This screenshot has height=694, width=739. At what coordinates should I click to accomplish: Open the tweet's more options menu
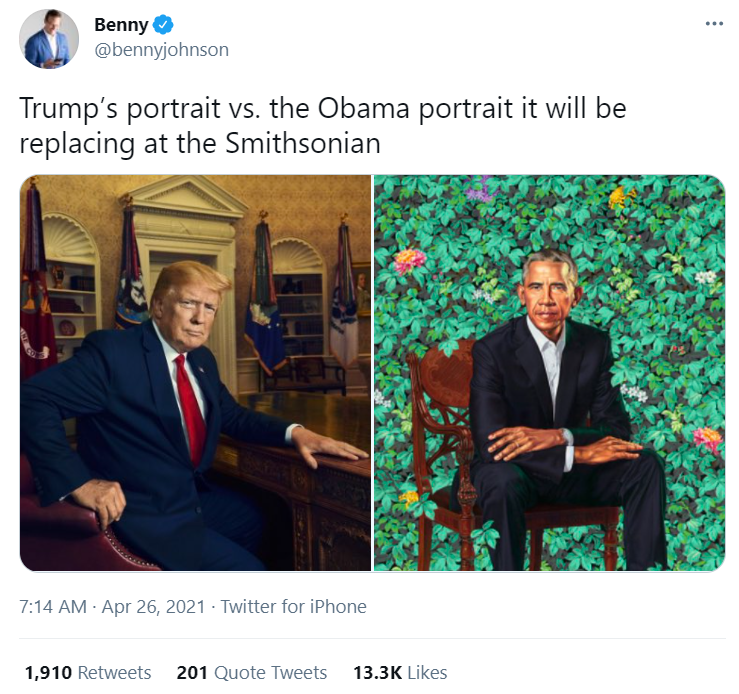714,24
